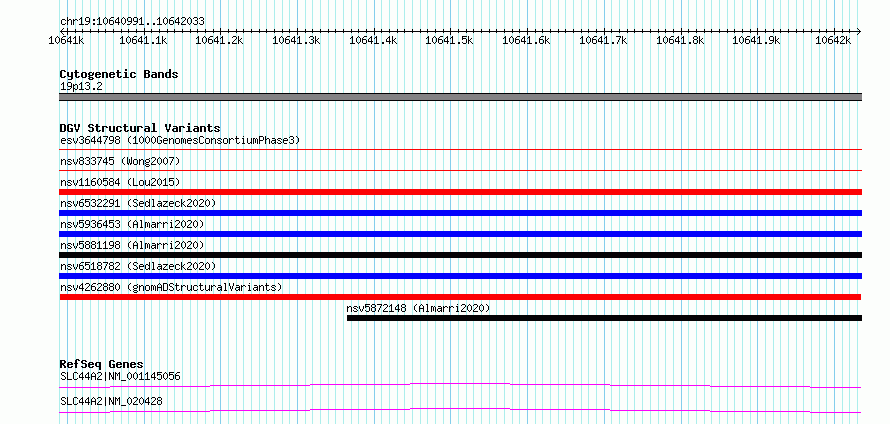Viewport: 890px width, 424px height.
Task: Click the 10641.7k ruler tick label
Action: (603, 40)
